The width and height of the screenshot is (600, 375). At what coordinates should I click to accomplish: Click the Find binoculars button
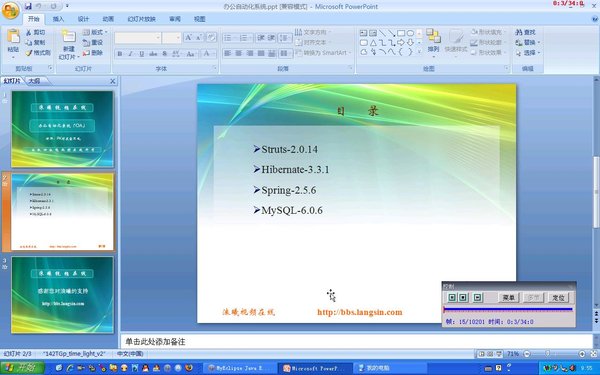click(x=526, y=33)
